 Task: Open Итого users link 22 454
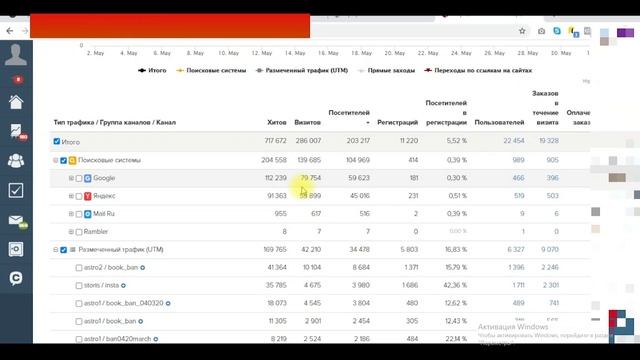click(x=513, y=141)
